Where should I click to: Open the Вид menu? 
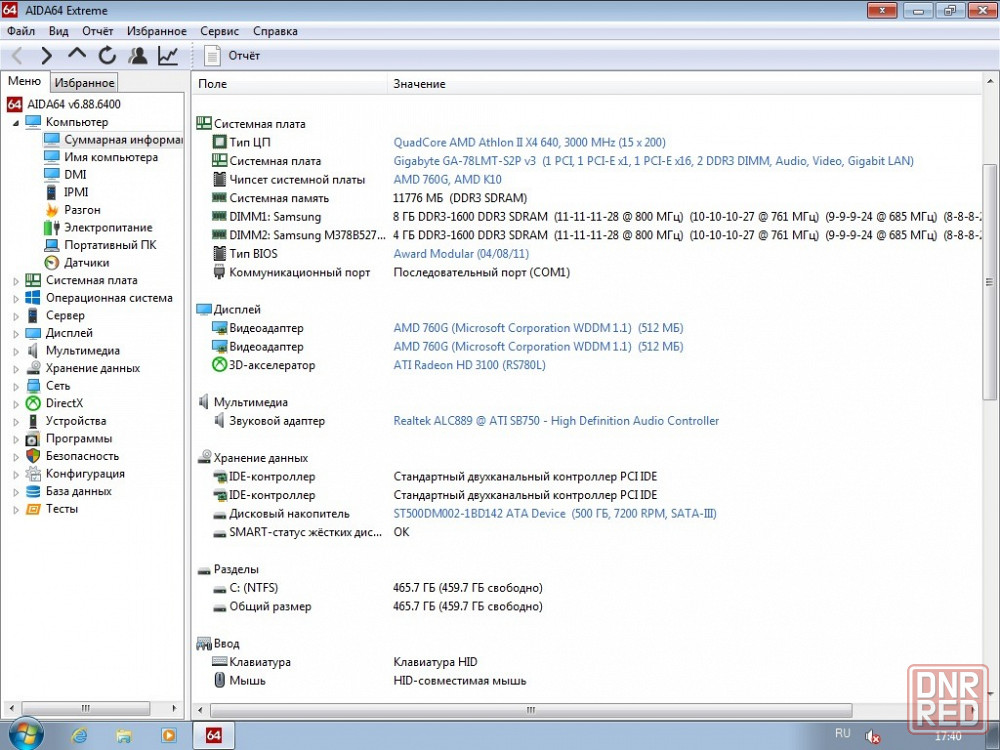(59, 31)
